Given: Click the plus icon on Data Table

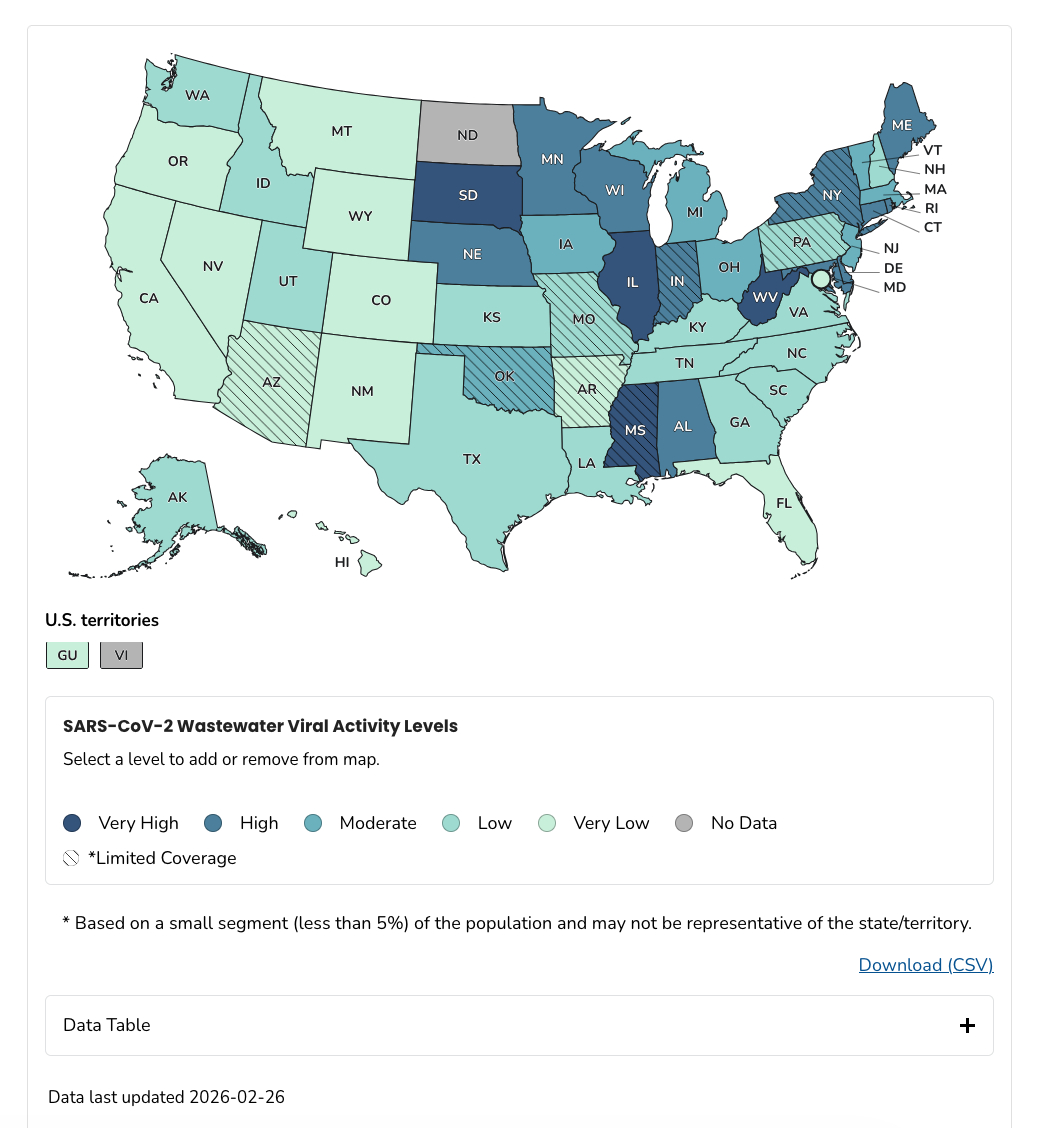Looking at the screenshot, I should click(967, 1025).
